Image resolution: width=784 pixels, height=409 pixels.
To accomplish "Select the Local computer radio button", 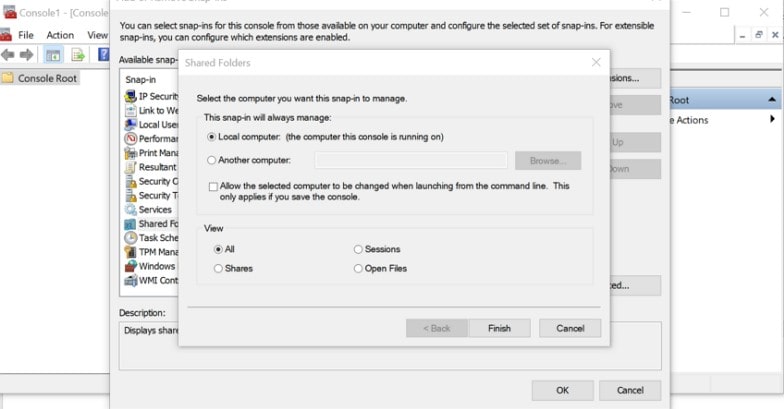I will pyautogui.click(x=211, y=136).
